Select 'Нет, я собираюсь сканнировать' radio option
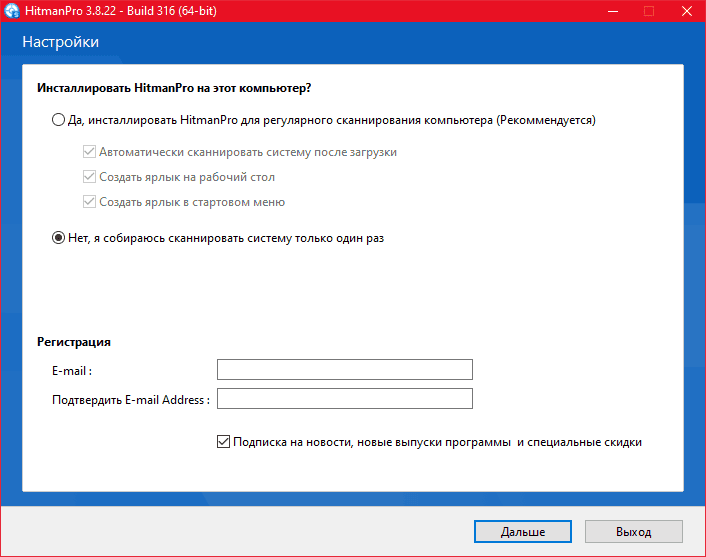This screenshot has width=706, height=557. (x=58, y=238)
